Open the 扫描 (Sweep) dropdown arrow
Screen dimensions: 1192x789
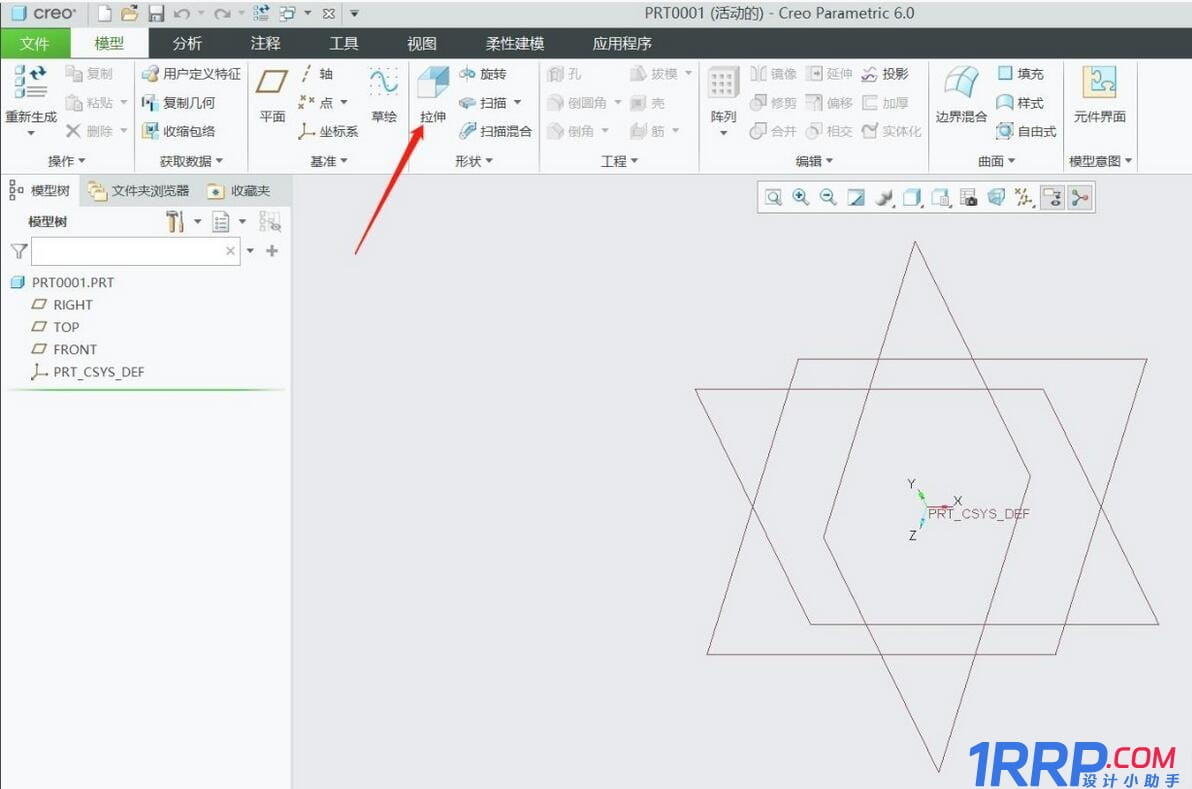517,103
